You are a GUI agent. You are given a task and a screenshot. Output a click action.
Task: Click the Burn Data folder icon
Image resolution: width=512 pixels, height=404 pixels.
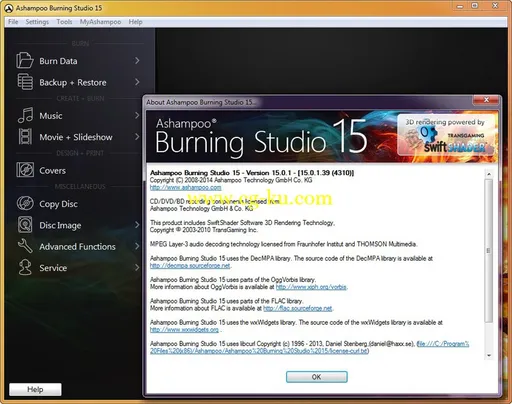tap(25, 61)
